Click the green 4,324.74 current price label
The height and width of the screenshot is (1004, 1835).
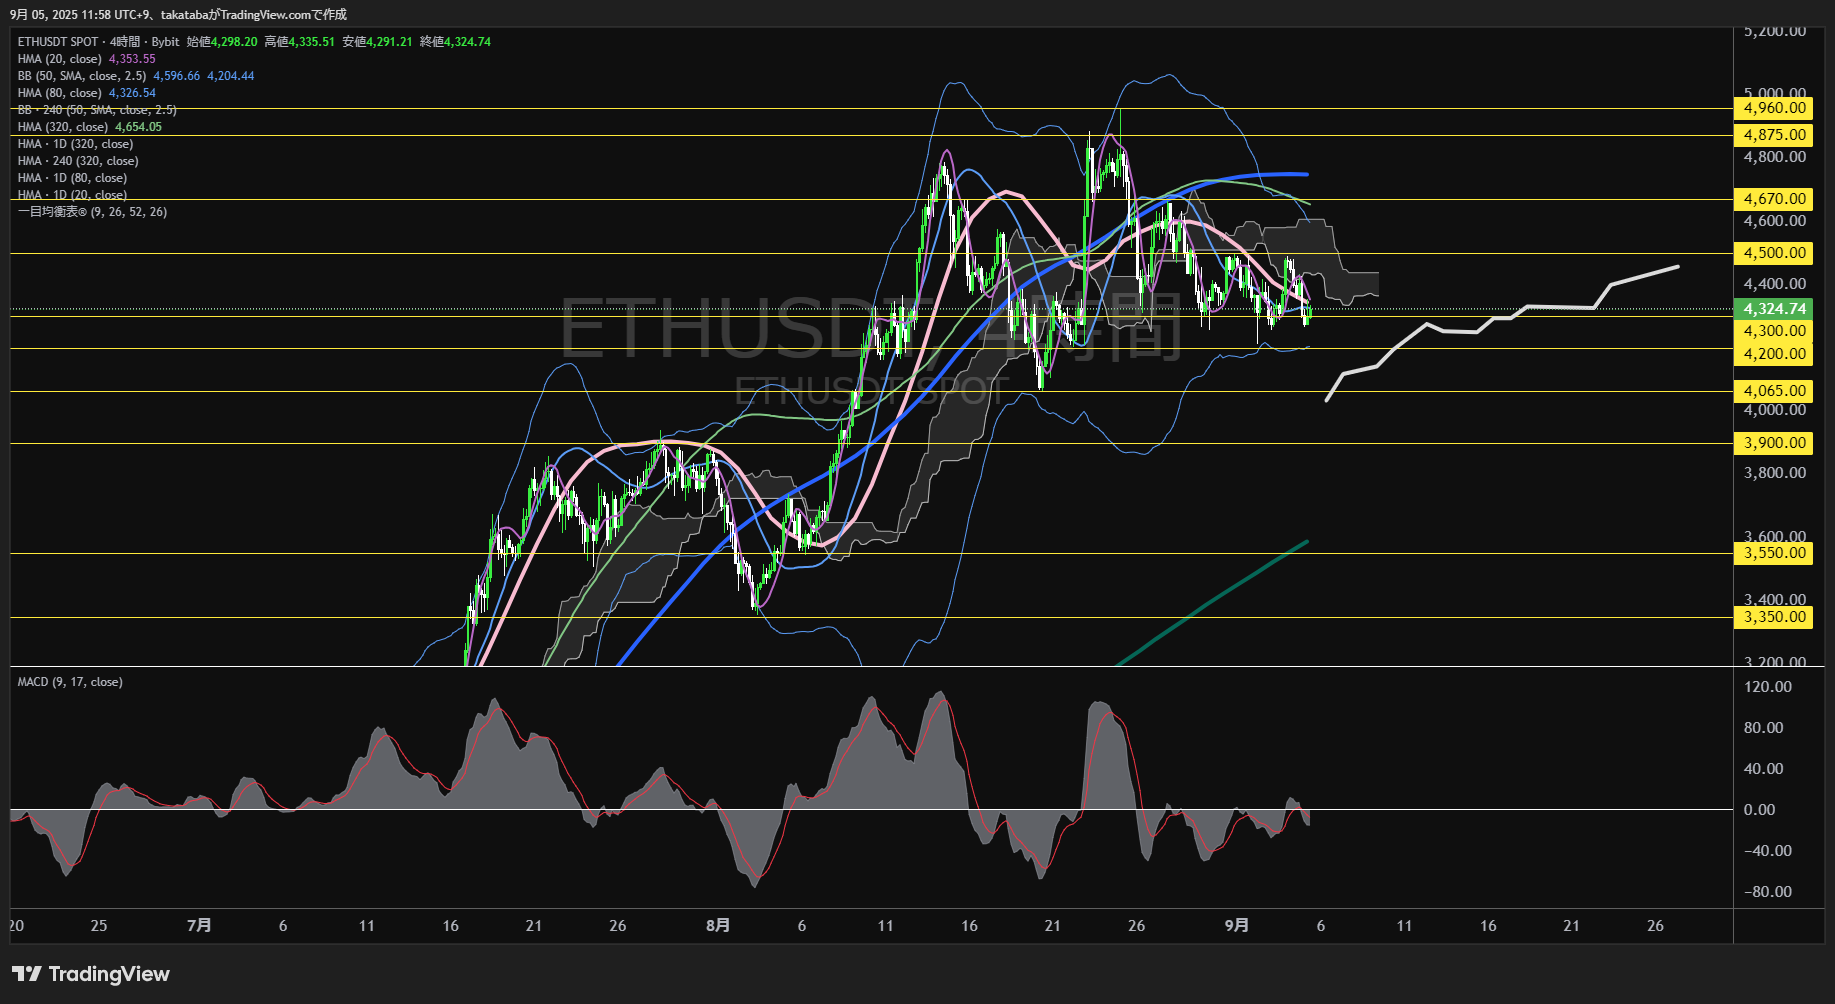[x=1774, y=309]
